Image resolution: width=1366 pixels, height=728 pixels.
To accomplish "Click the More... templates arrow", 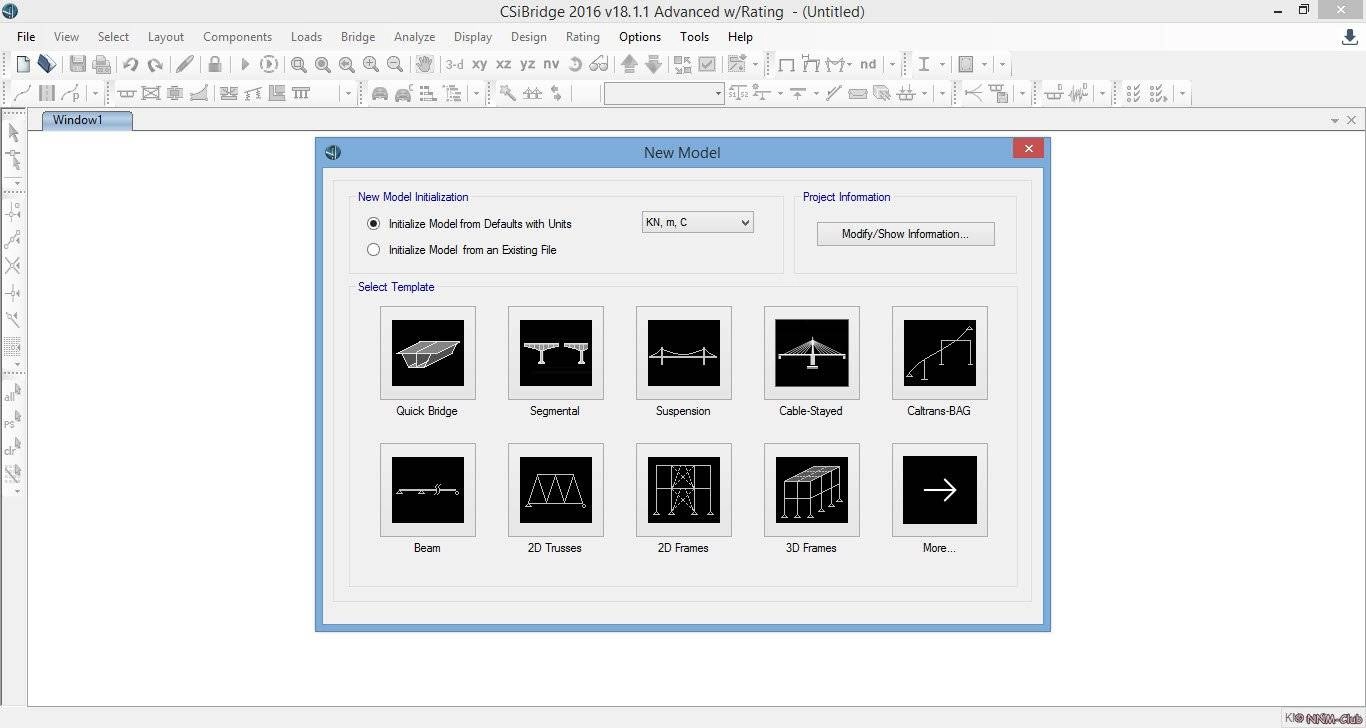I will pos(940,490).
